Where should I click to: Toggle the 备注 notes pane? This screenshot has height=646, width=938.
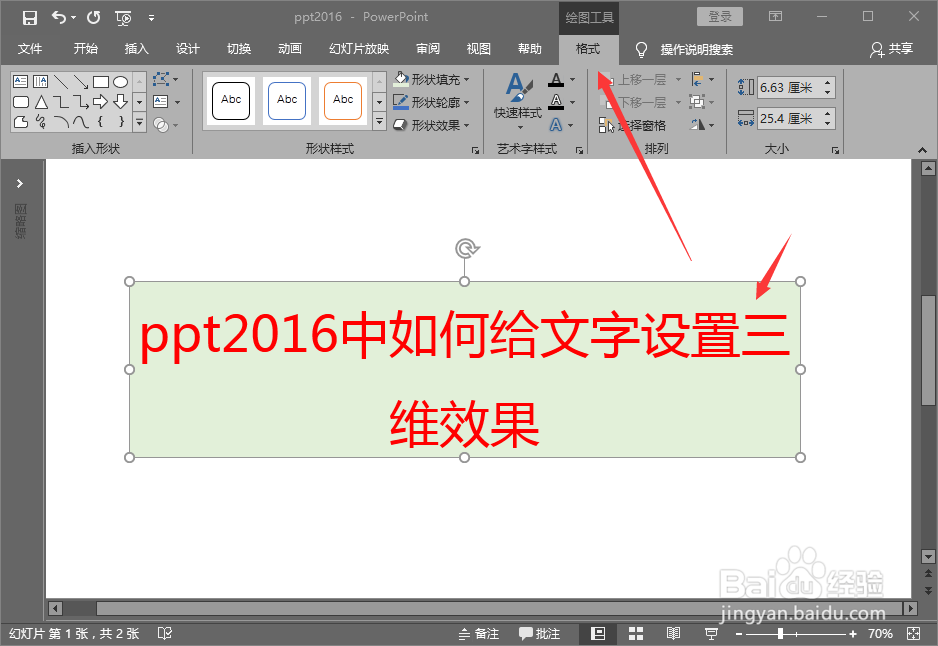[x=479, y=633]
